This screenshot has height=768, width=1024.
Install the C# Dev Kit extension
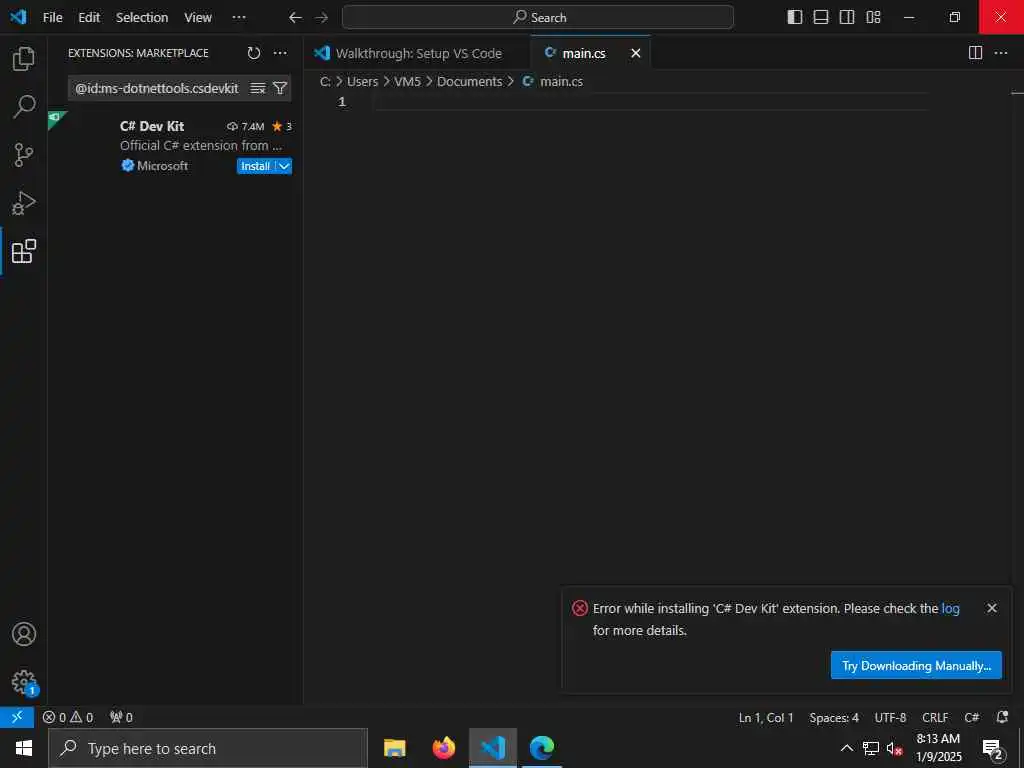click(x=255, y=166)
